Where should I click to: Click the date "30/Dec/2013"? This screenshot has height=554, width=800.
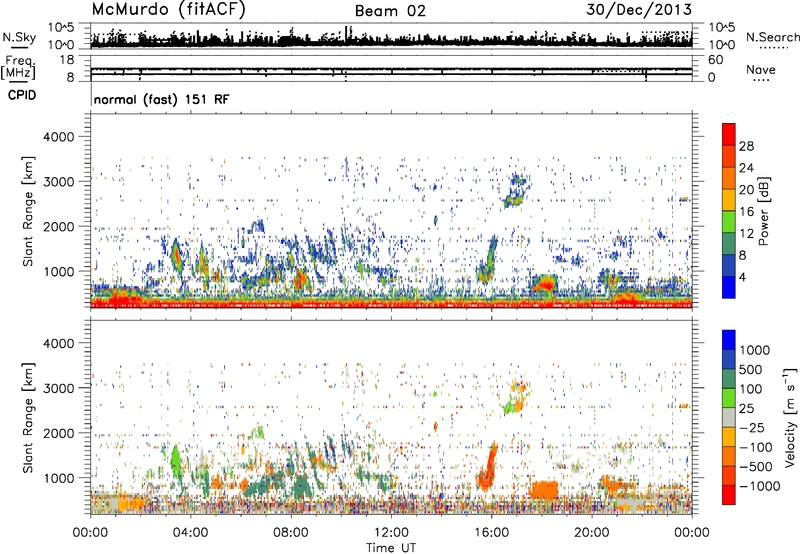[x=639, y=10]
